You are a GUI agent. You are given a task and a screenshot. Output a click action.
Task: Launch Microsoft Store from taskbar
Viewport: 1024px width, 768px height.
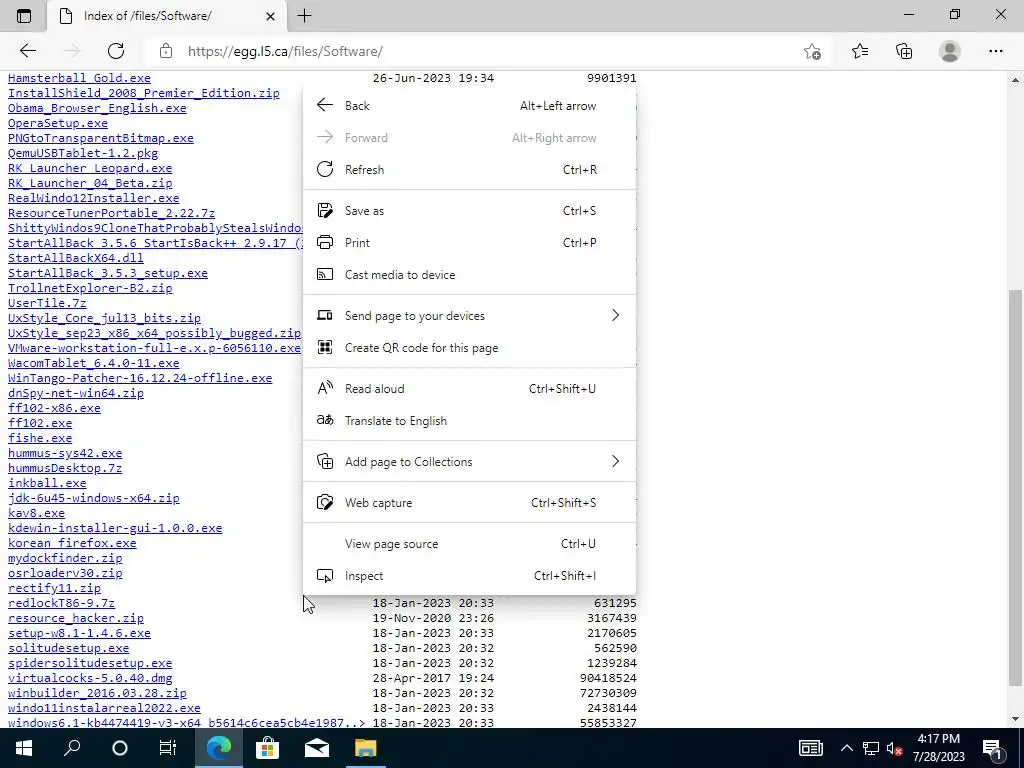(x=268, y=748)
